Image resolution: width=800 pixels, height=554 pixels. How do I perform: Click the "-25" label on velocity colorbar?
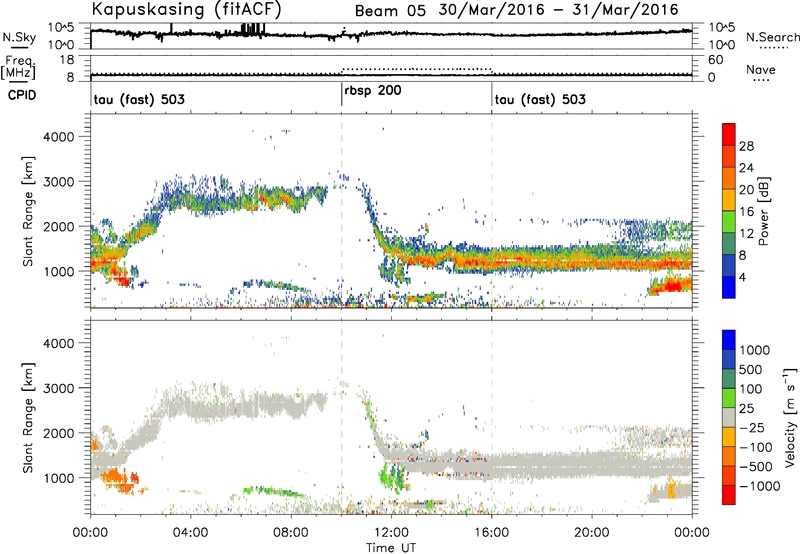coord(752,428)
